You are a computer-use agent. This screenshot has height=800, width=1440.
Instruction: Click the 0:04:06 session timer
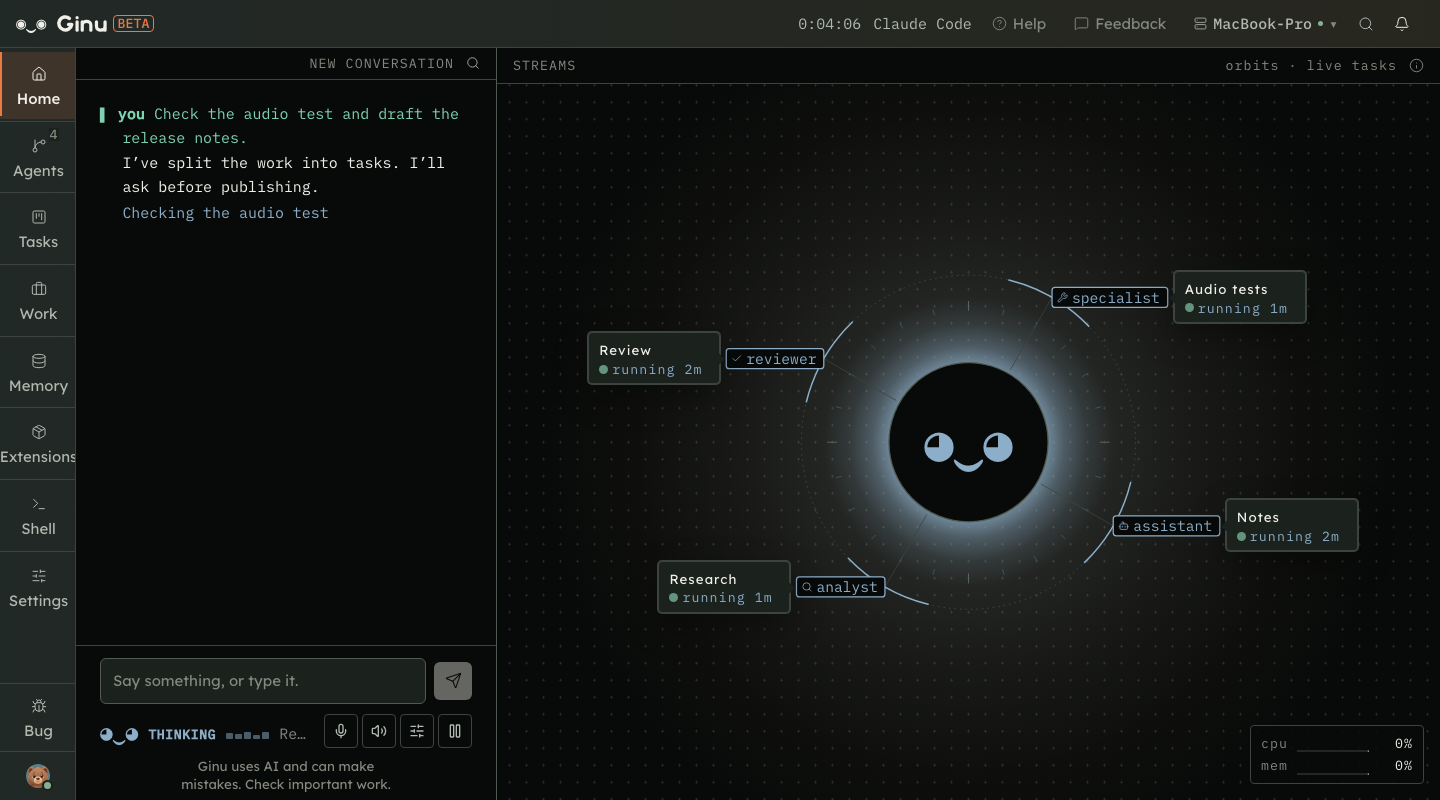pos(829,24)
